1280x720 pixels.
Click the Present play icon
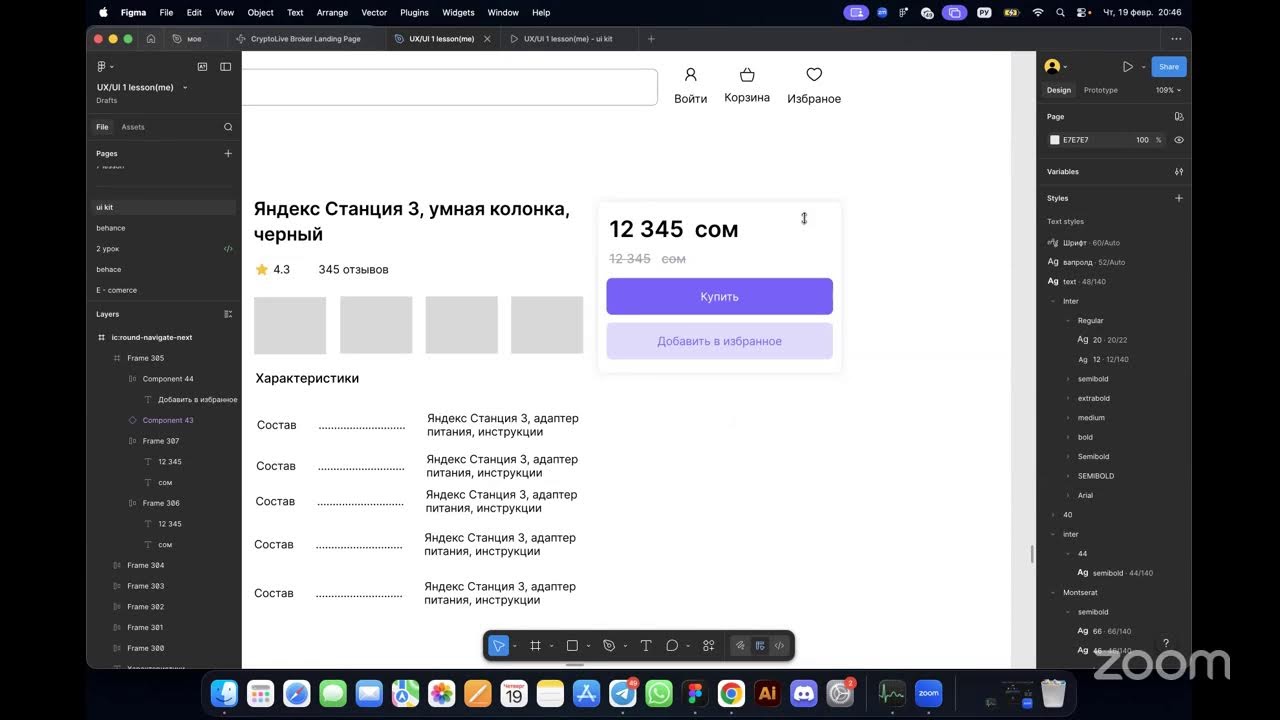pos(1127,66)
